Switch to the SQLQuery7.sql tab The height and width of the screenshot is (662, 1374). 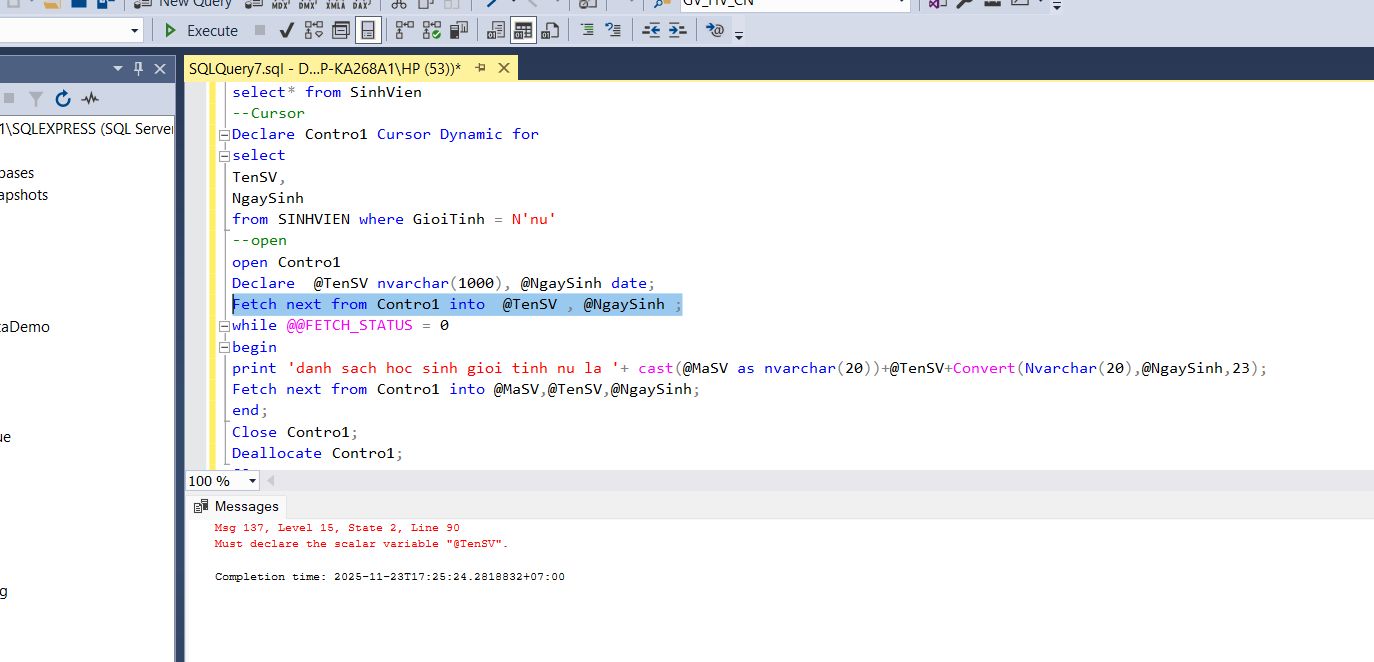click(325, 68)
